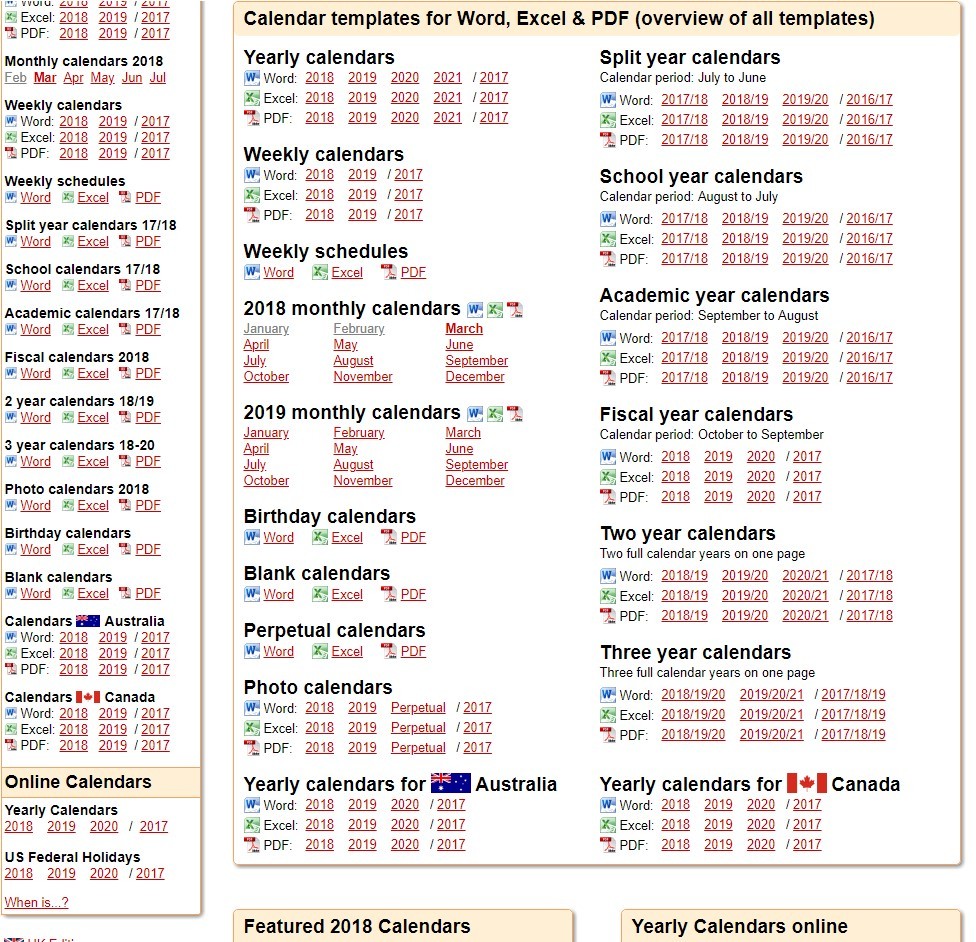Screen dimensions: 976x942
Task: Click Word icon under sidebar Weekly schedules
Action: point(11,197)
